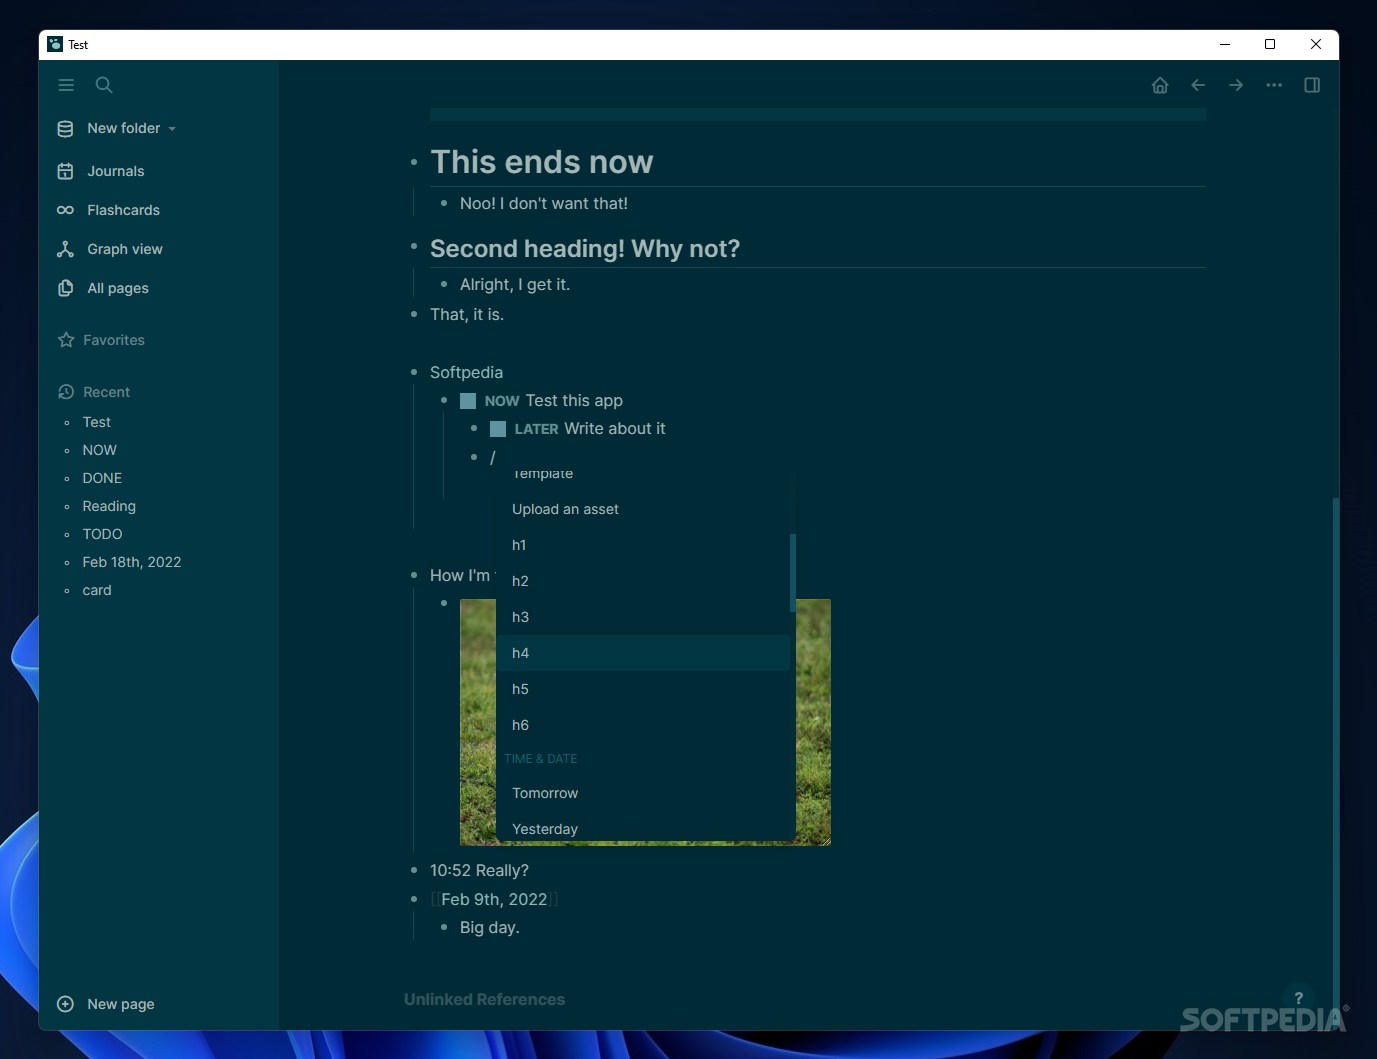
Task: Select 'Upload an asset' command
Action: click(x=643, y=509)
